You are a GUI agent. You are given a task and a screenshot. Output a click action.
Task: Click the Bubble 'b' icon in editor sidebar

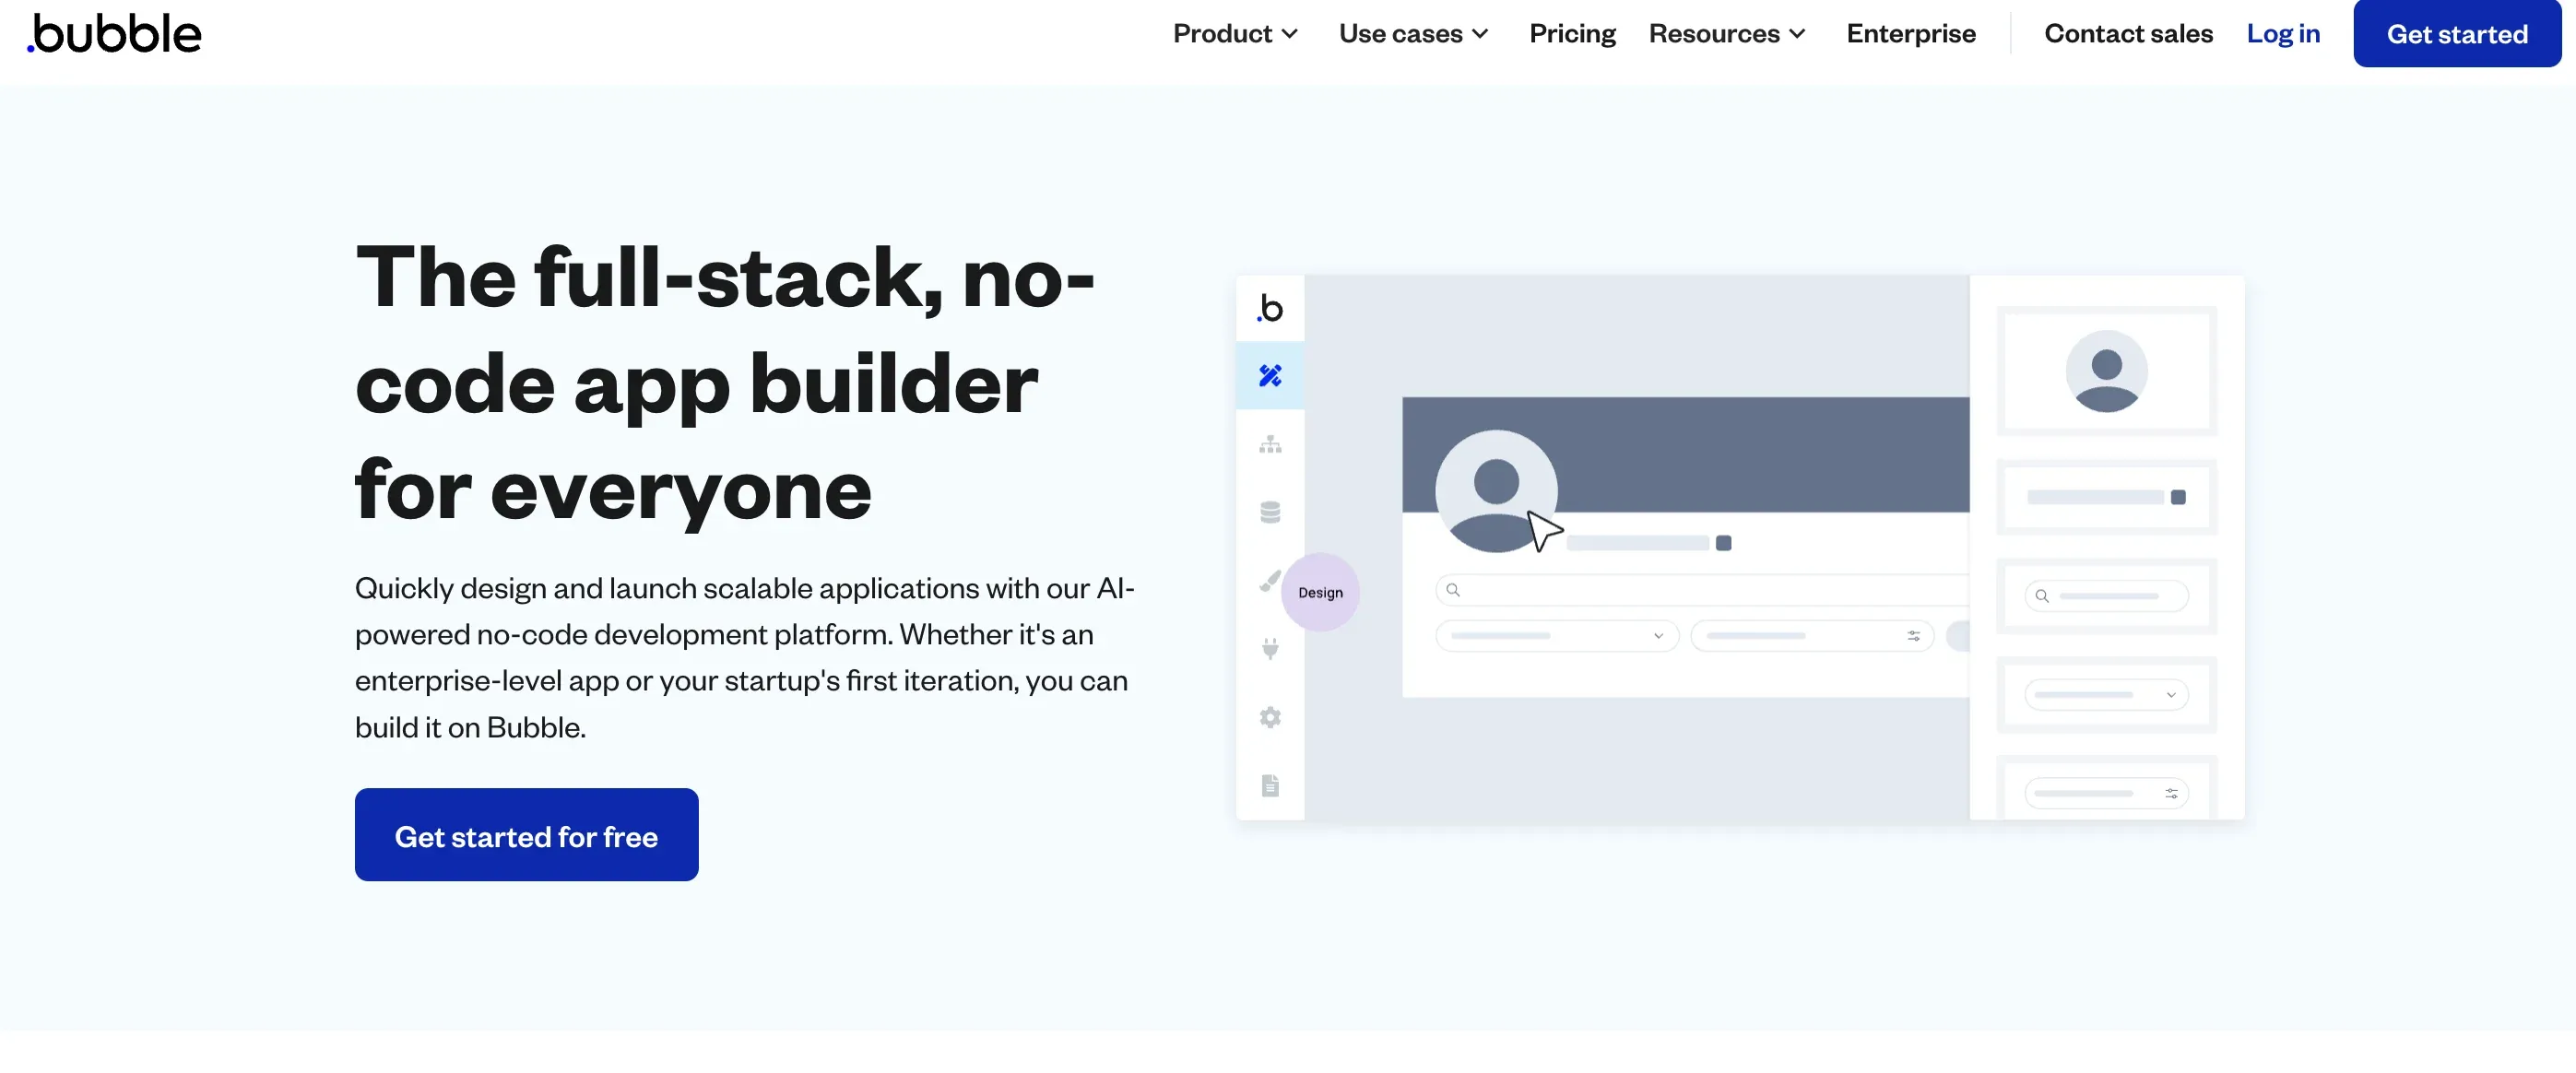1270,308
